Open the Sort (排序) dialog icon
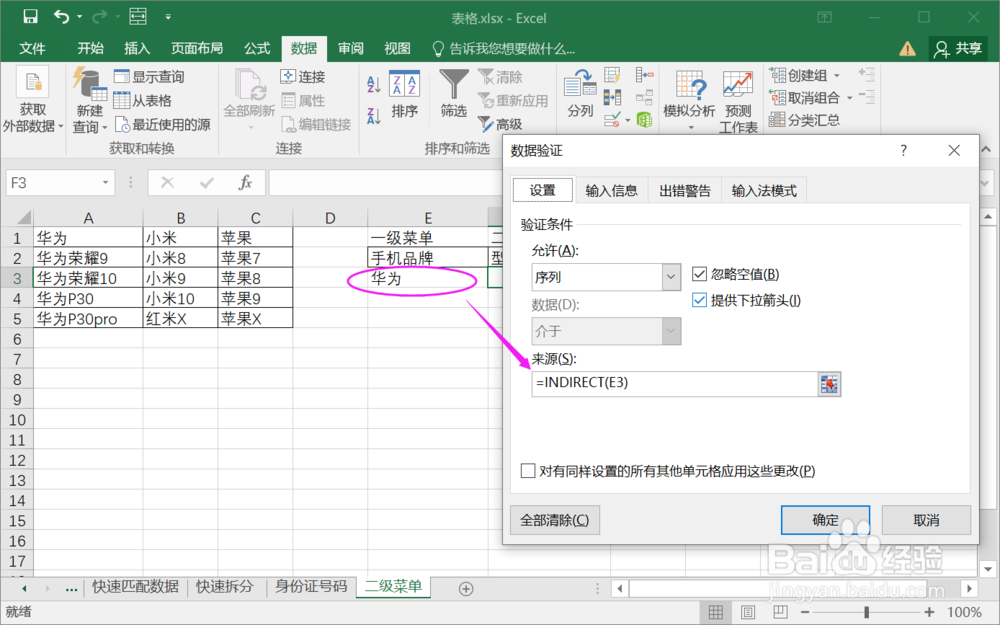 point(404,85)
